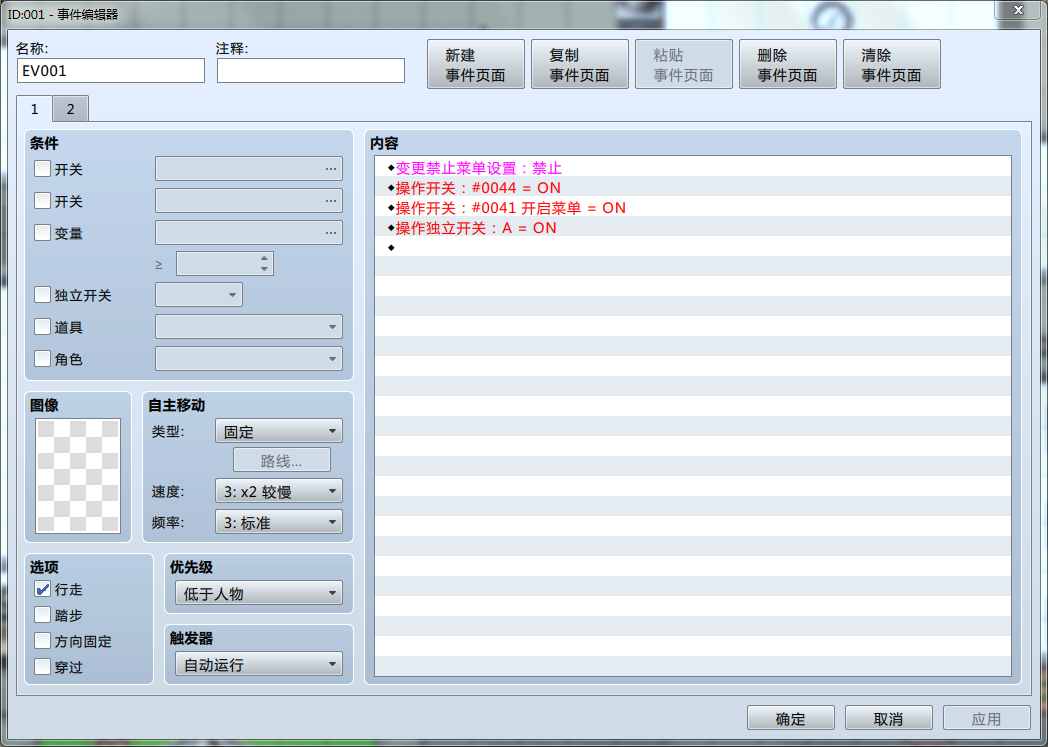1048x747 pixels.
Task: Enable the 角色 condition checkbox
Action: pos(42,359)
